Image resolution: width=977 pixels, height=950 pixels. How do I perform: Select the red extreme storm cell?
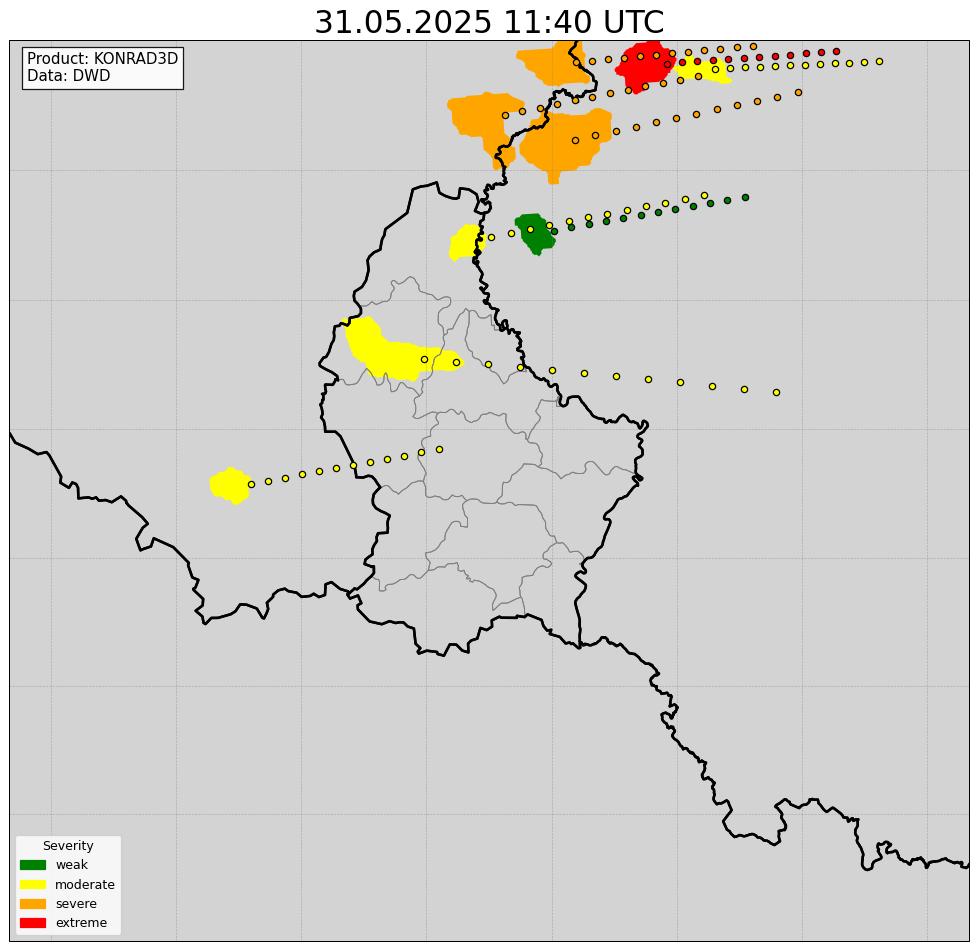644,67
